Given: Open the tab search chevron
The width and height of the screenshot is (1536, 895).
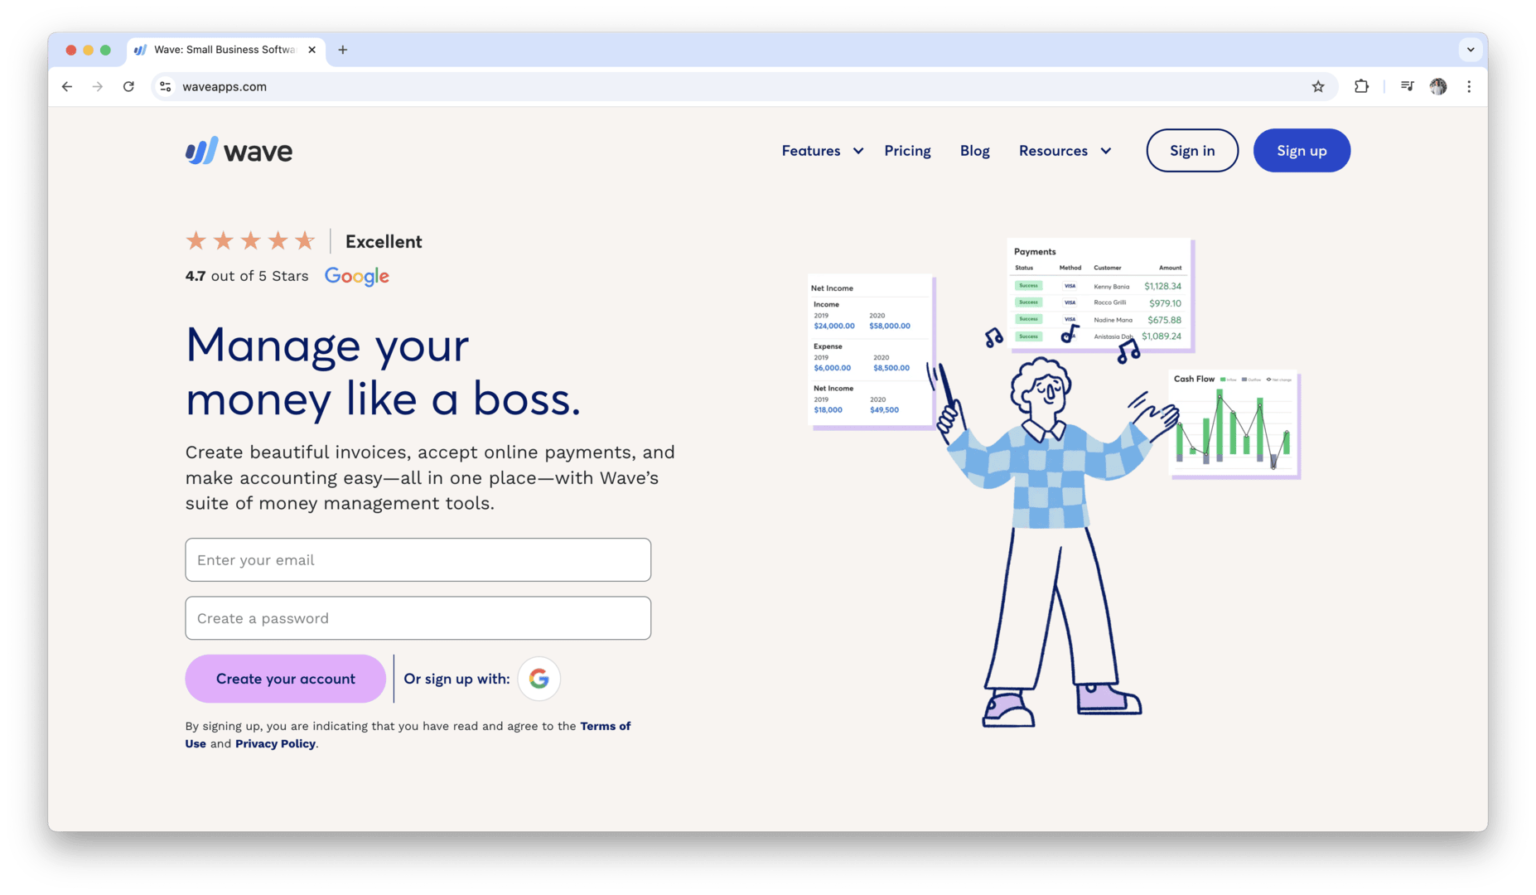Looking at the screenshot, I should point(1470,49).
